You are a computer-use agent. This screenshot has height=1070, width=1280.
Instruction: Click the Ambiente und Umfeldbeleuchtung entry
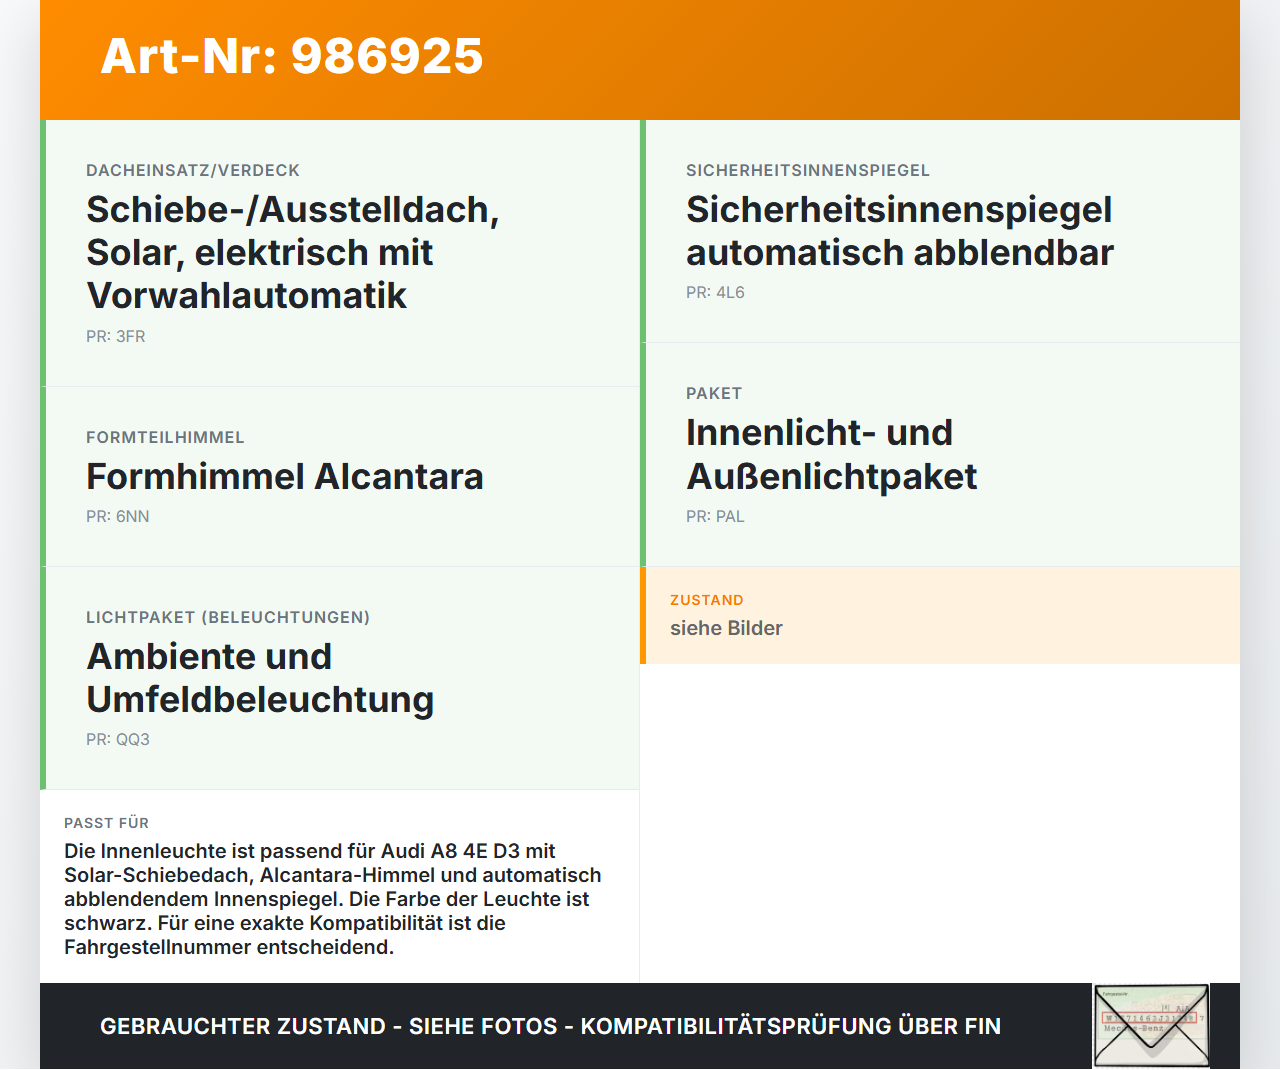(x=261, y=679)
